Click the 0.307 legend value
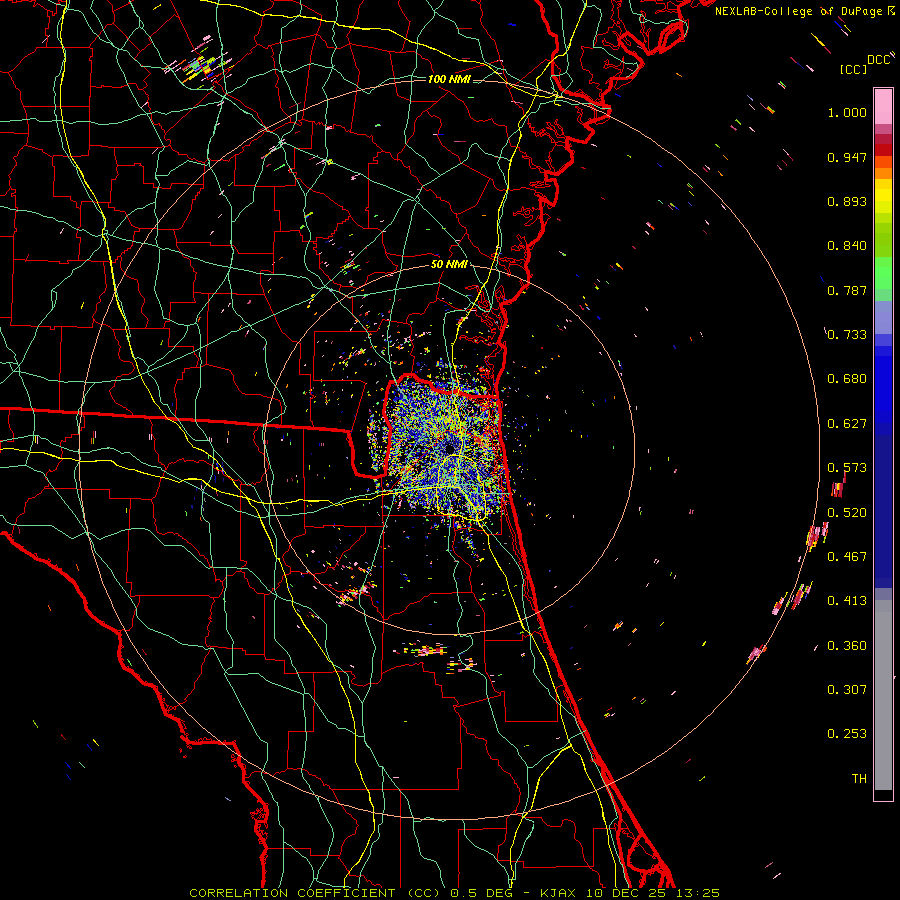Image resolution: width=900 pixels, height=900 pixels. (x=847, y=690)
